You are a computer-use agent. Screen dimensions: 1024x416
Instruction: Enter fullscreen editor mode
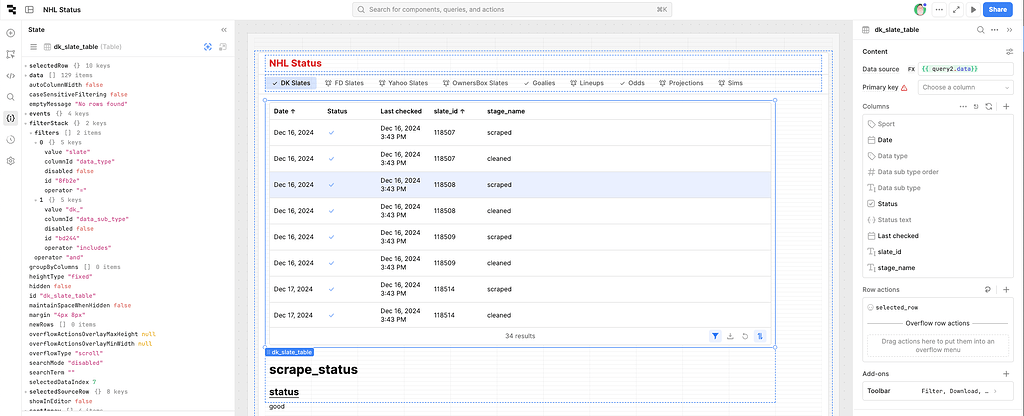956,10
